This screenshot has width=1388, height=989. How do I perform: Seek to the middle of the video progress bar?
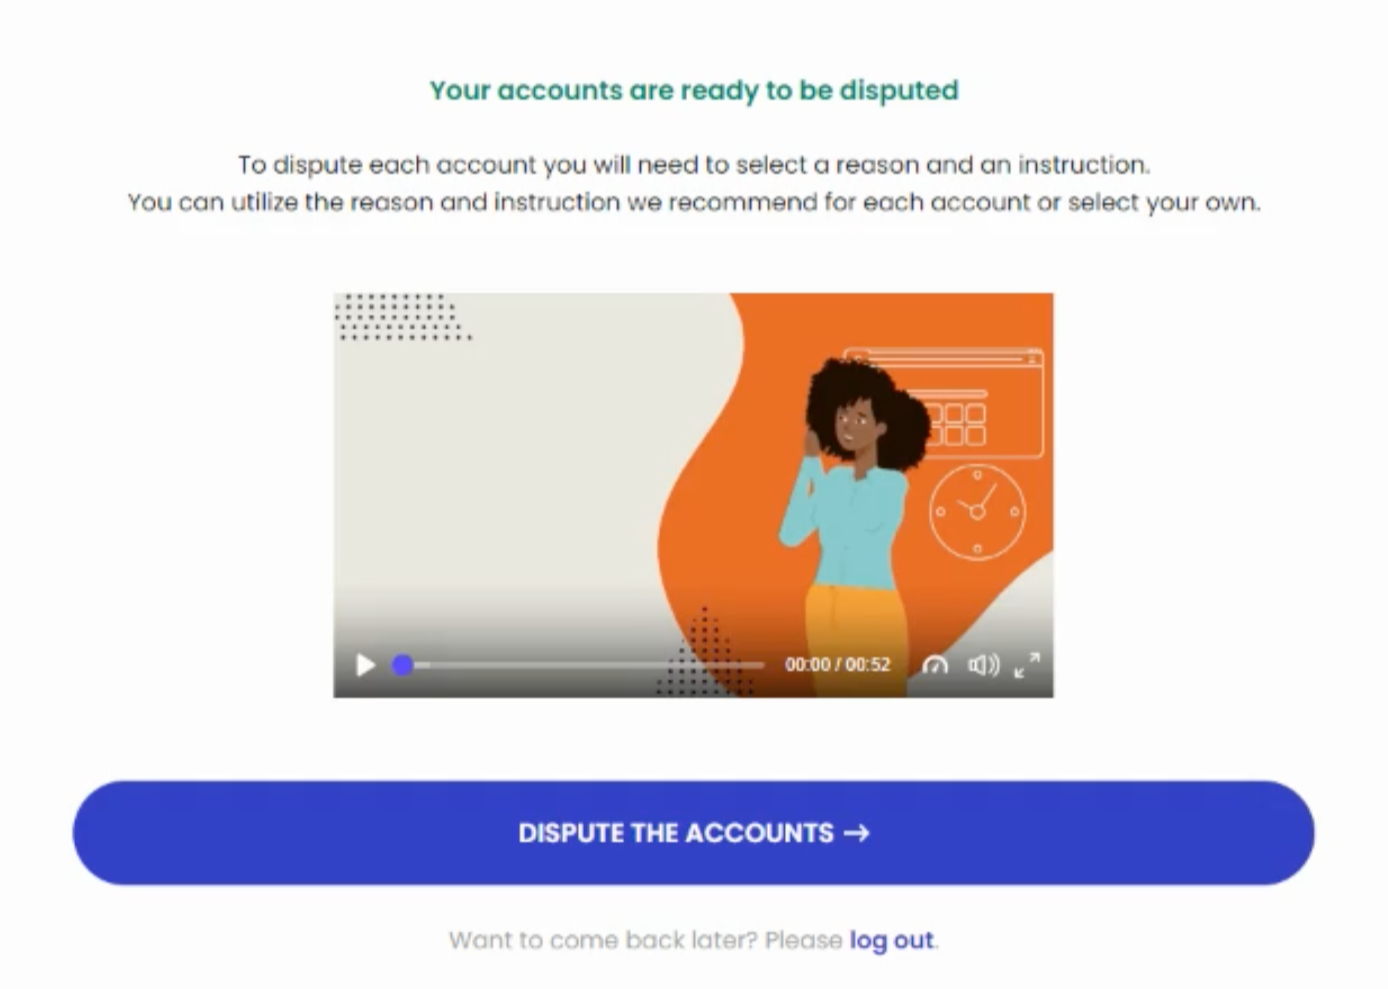pyautogui.click(x=582, y=665)
